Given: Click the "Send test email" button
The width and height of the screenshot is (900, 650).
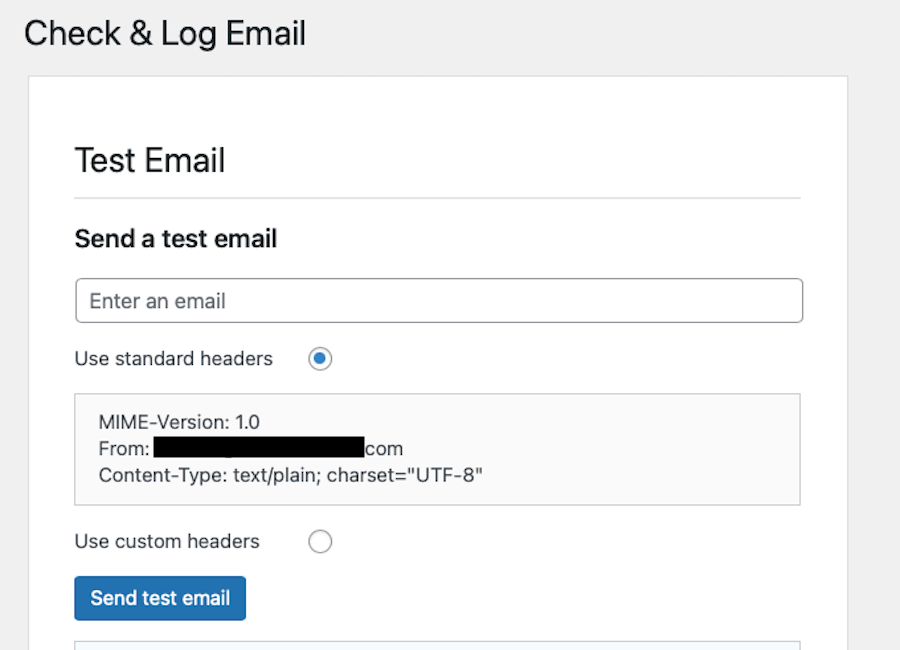Looking at the screenshot, I should (159, 598).
